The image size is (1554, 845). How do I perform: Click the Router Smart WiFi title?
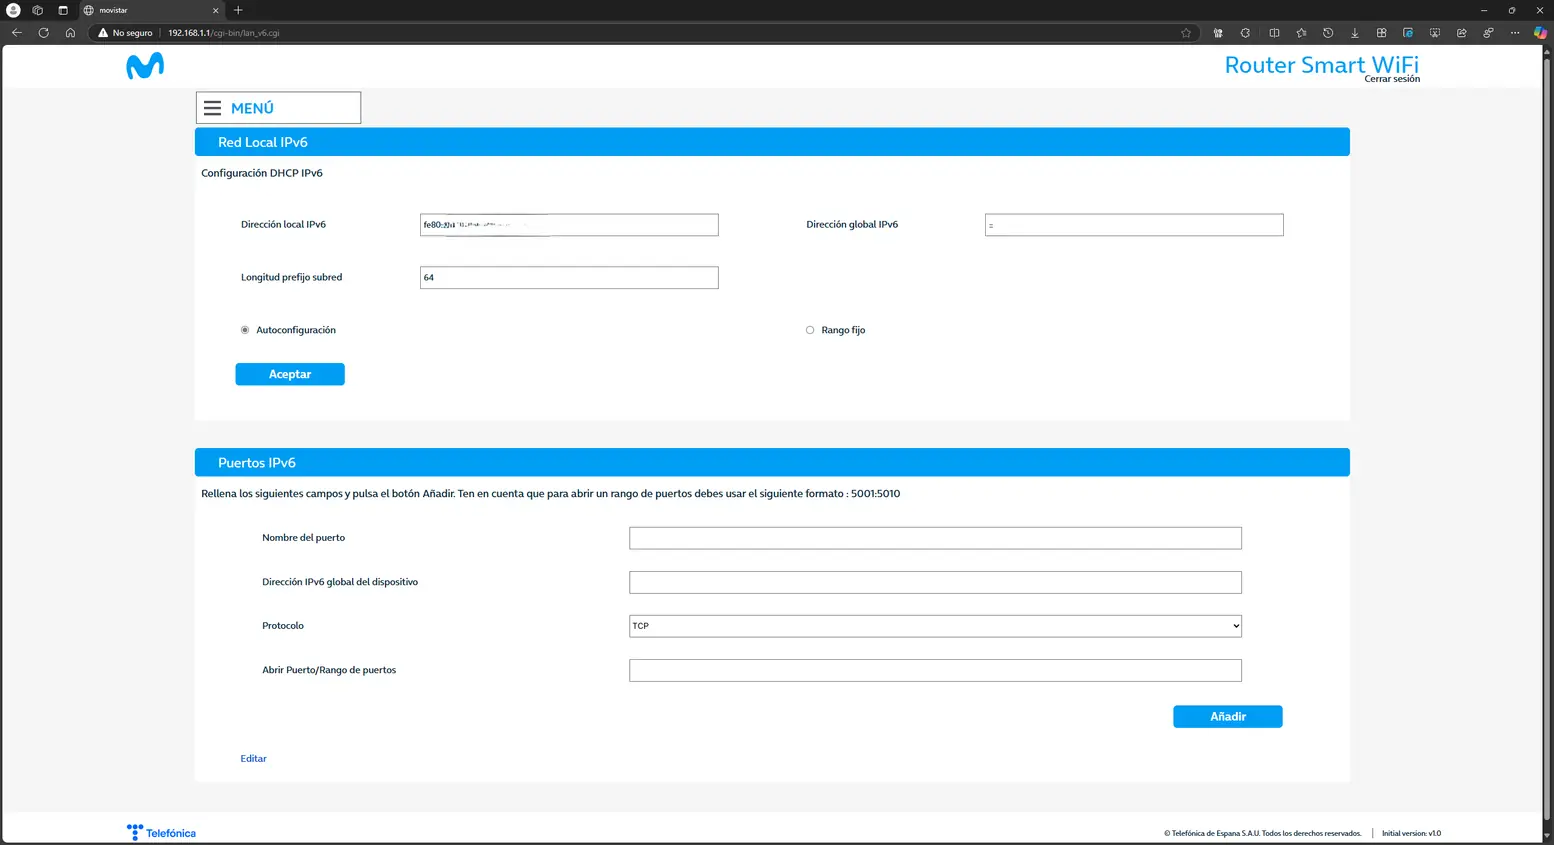pos(1321,64)
